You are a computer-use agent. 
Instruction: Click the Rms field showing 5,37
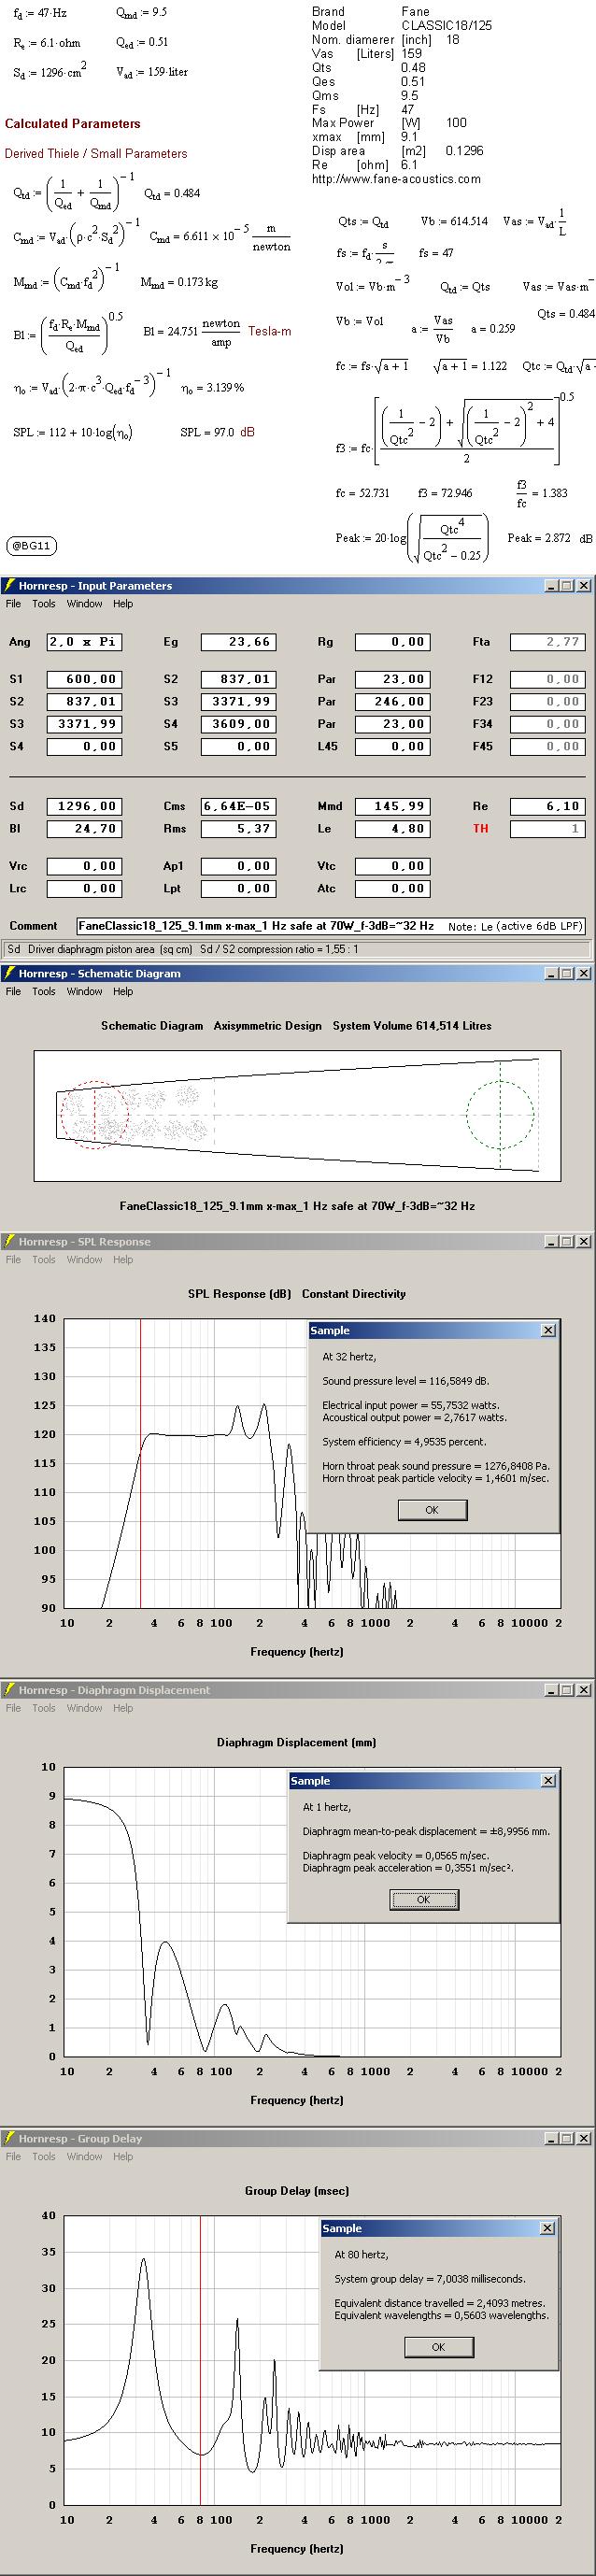[x=238, y=828]
